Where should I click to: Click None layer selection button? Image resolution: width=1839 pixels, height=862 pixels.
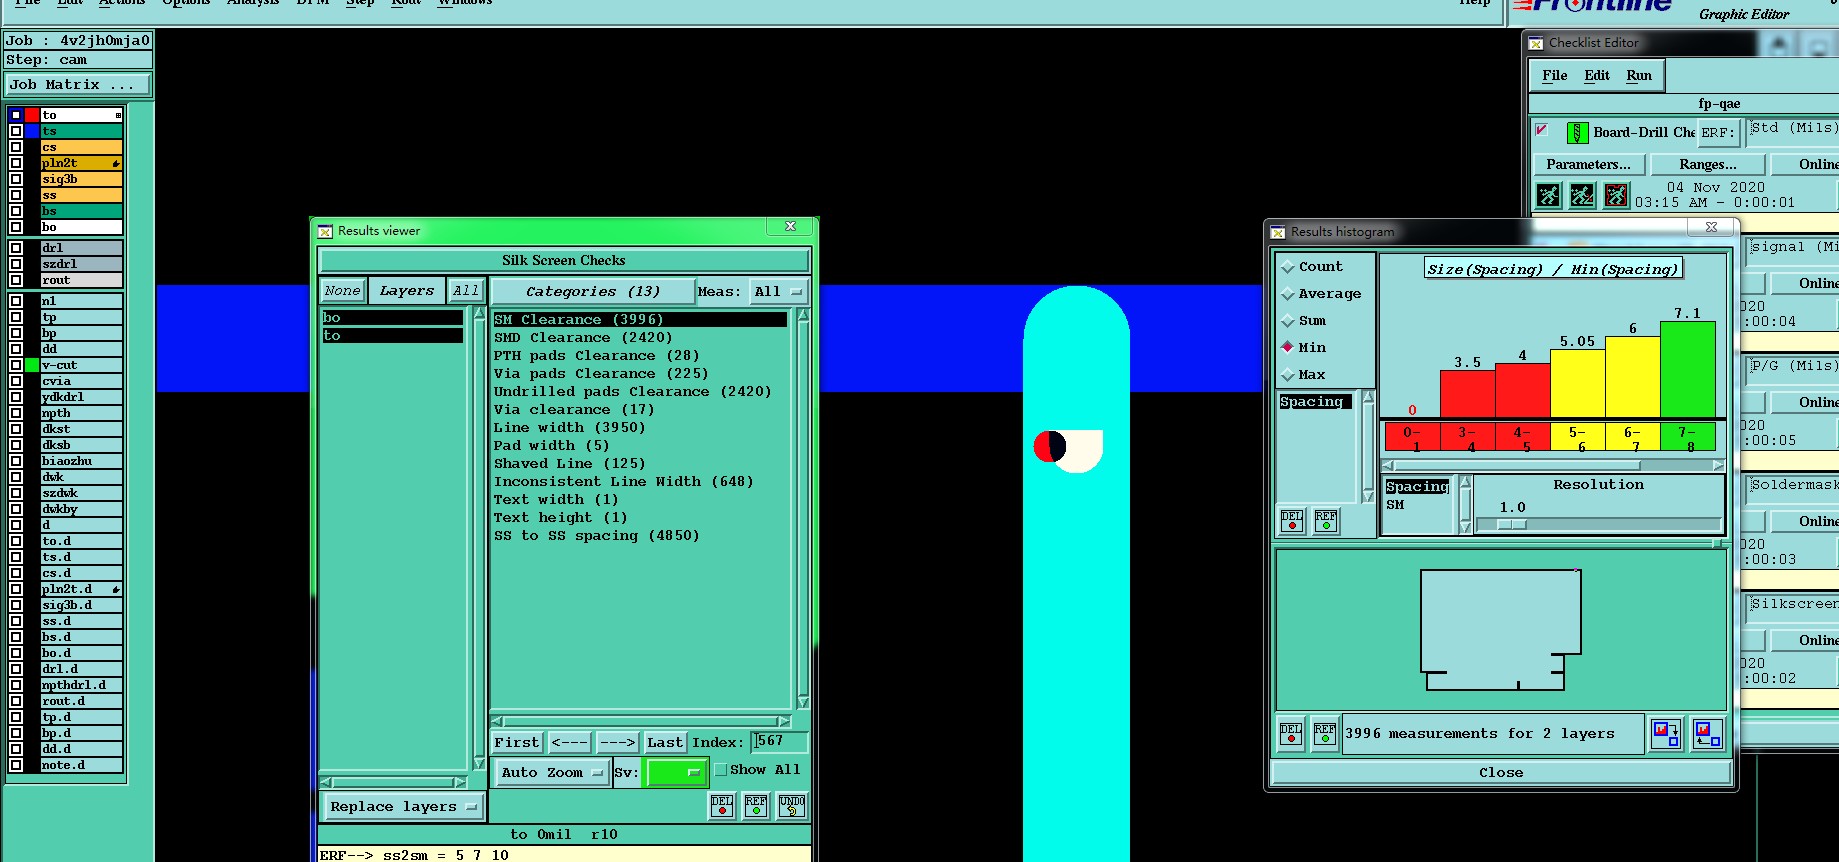point(342,291)
